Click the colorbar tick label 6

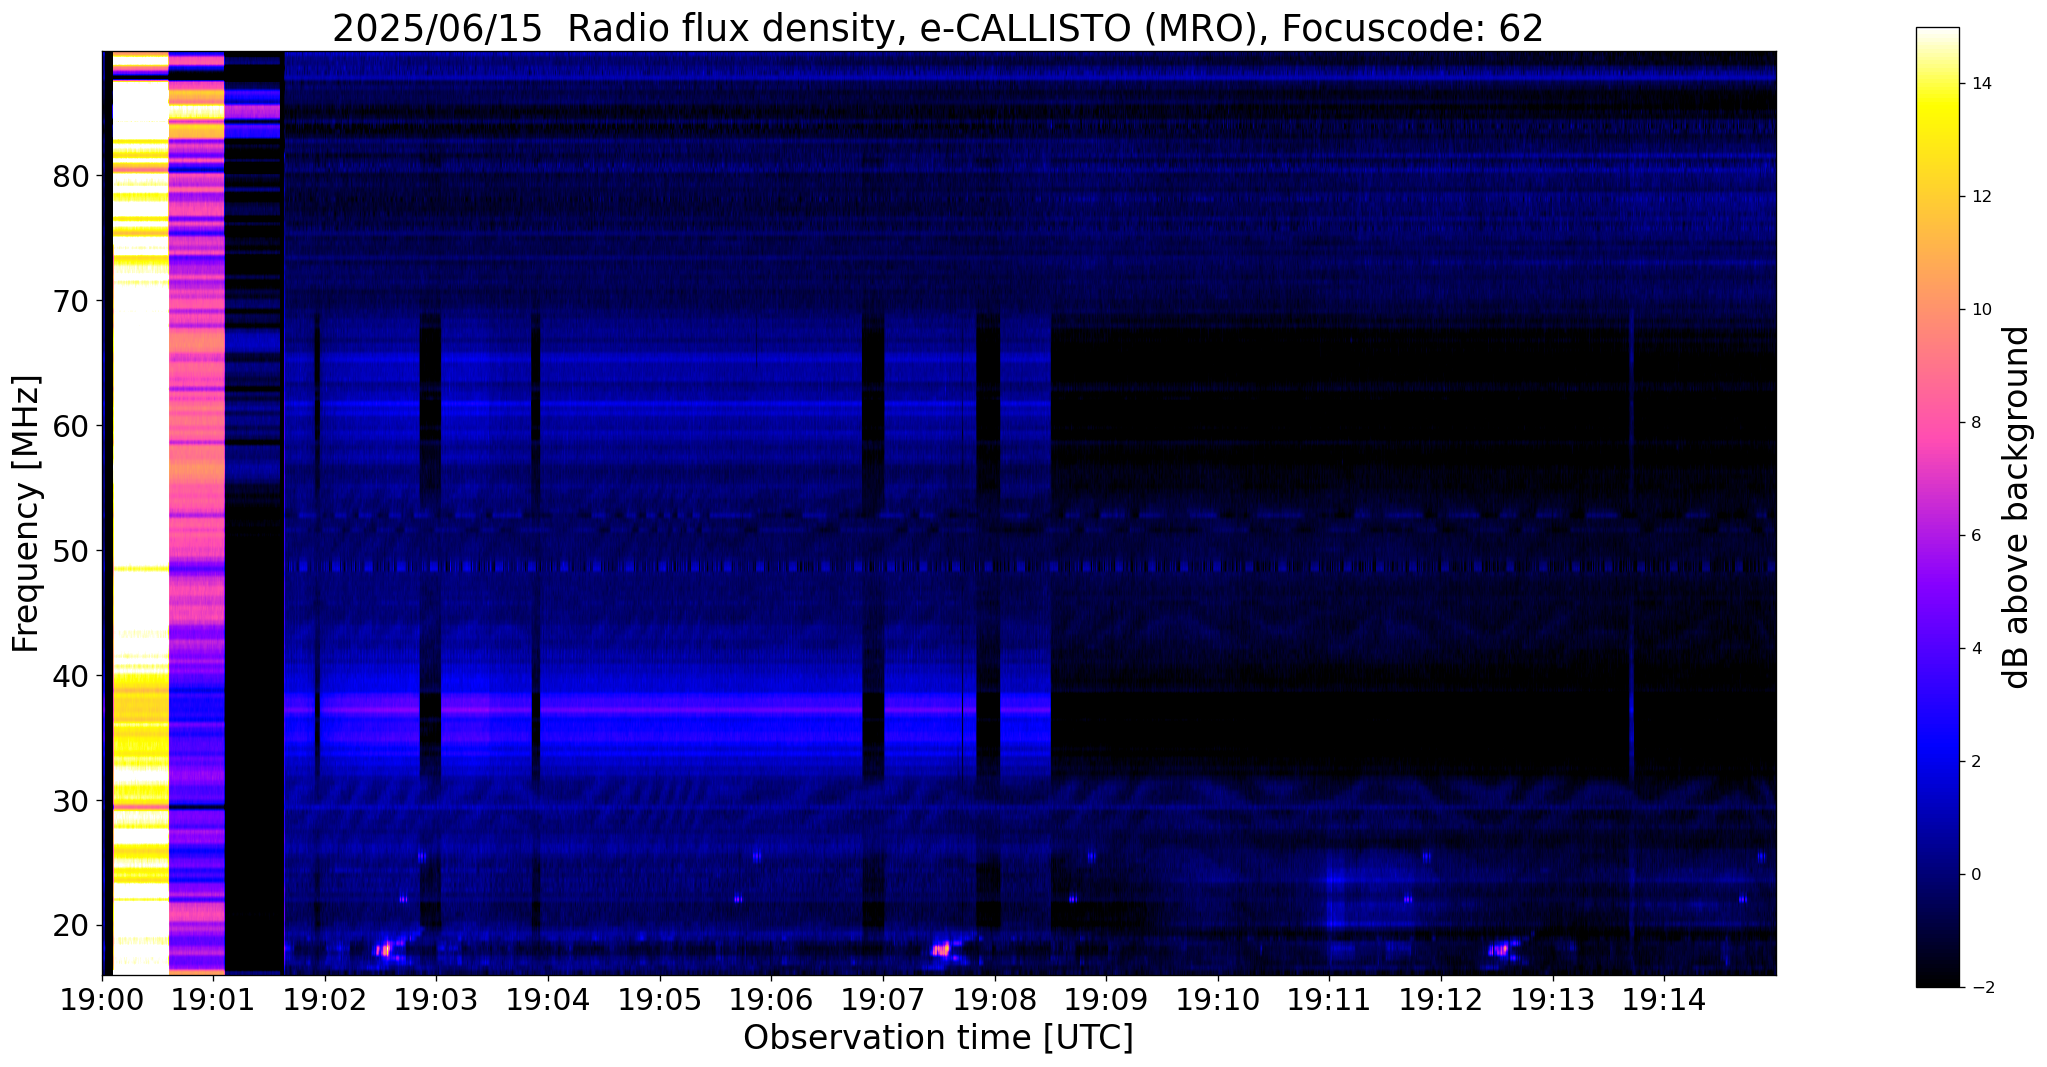pyautogui.click(x=1975, y=536)
